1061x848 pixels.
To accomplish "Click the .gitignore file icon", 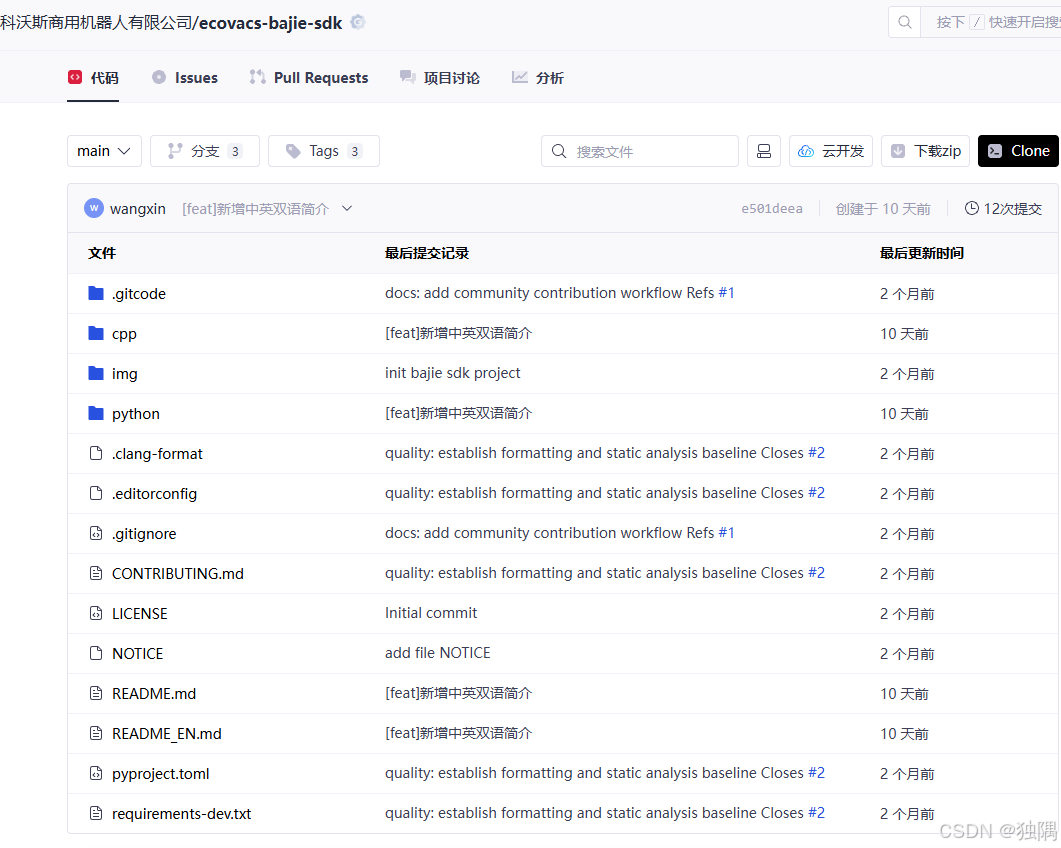I will [96, 533].
